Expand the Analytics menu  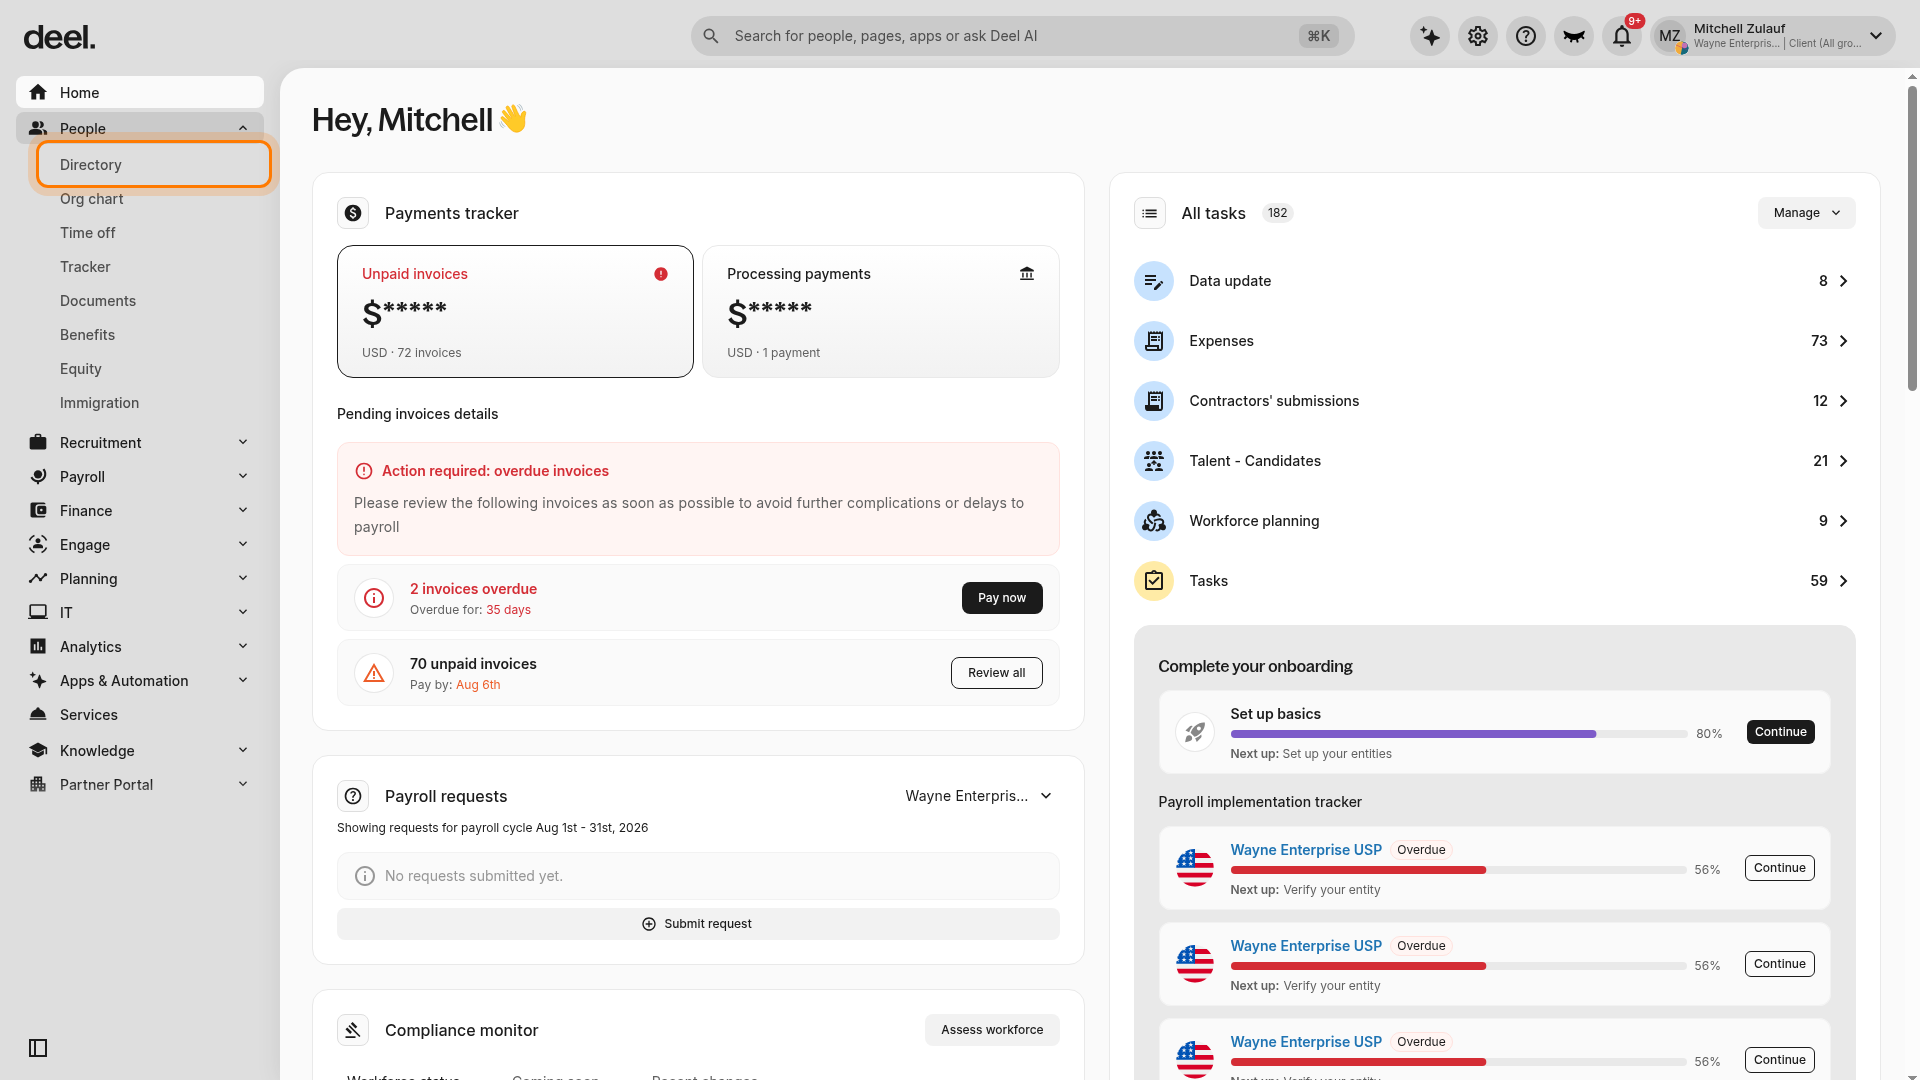pyautogui.click(x=243, y=646)
